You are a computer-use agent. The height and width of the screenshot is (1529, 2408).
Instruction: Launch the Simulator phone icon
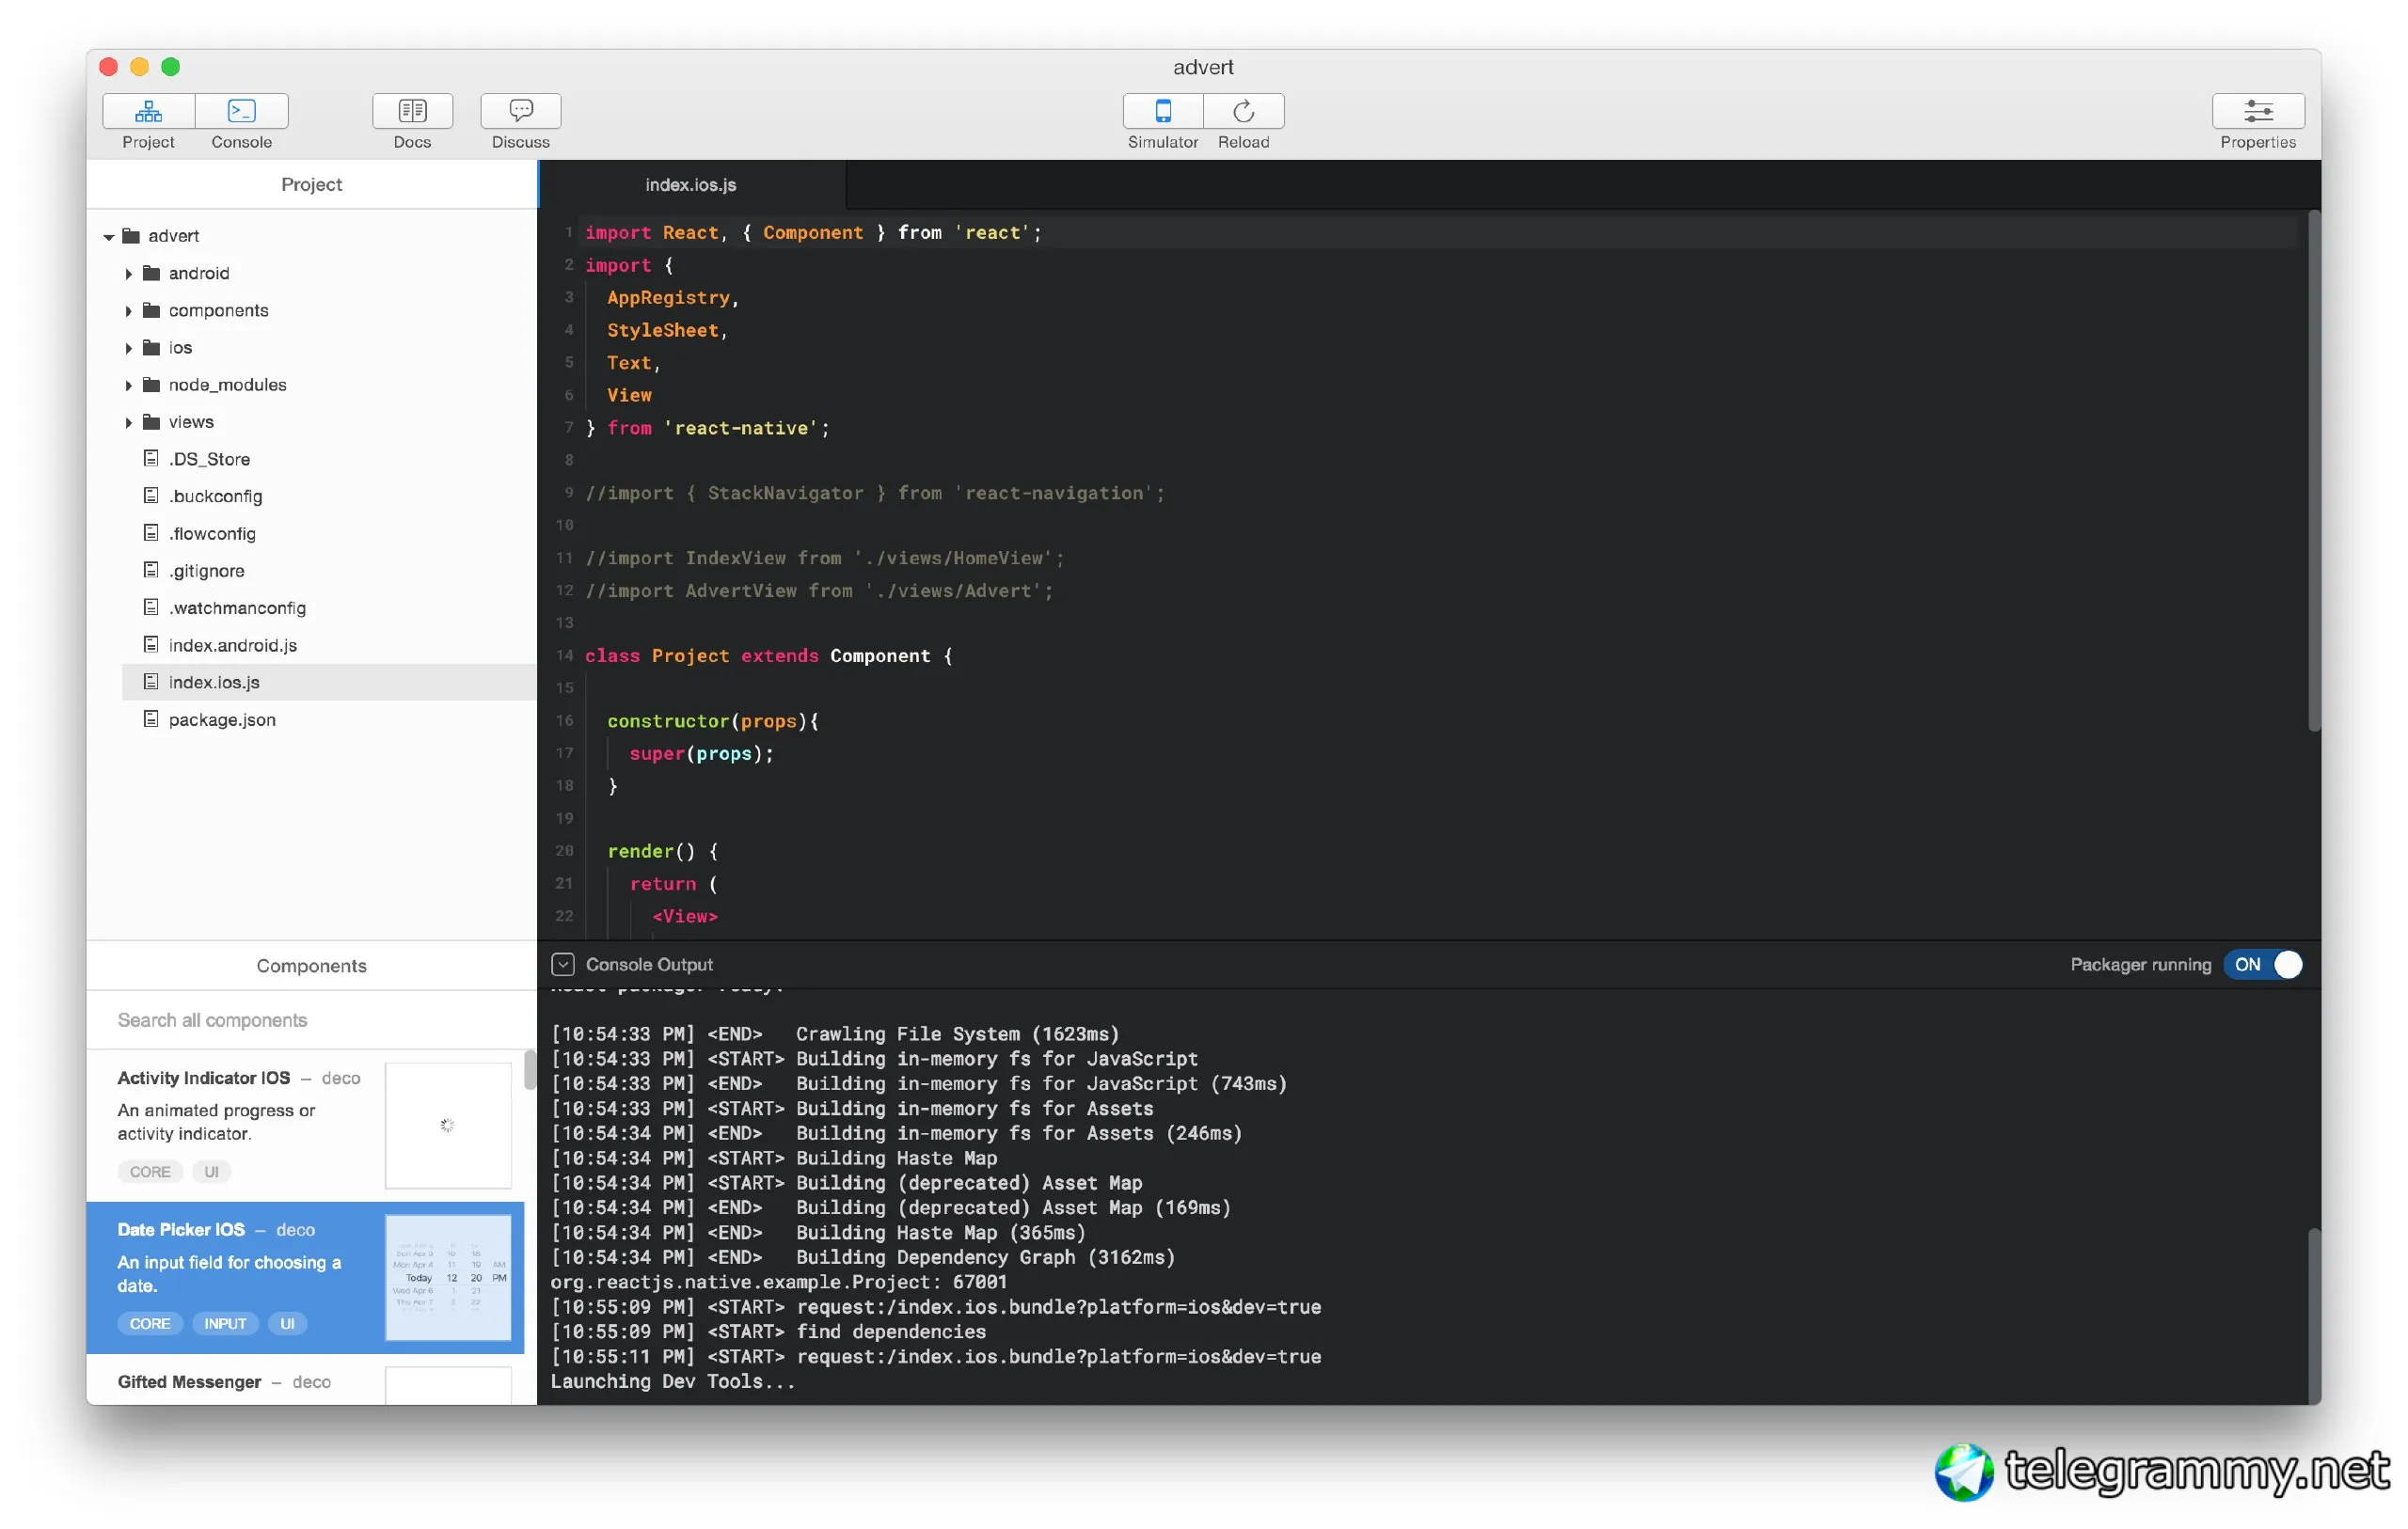pos(1162,111)
